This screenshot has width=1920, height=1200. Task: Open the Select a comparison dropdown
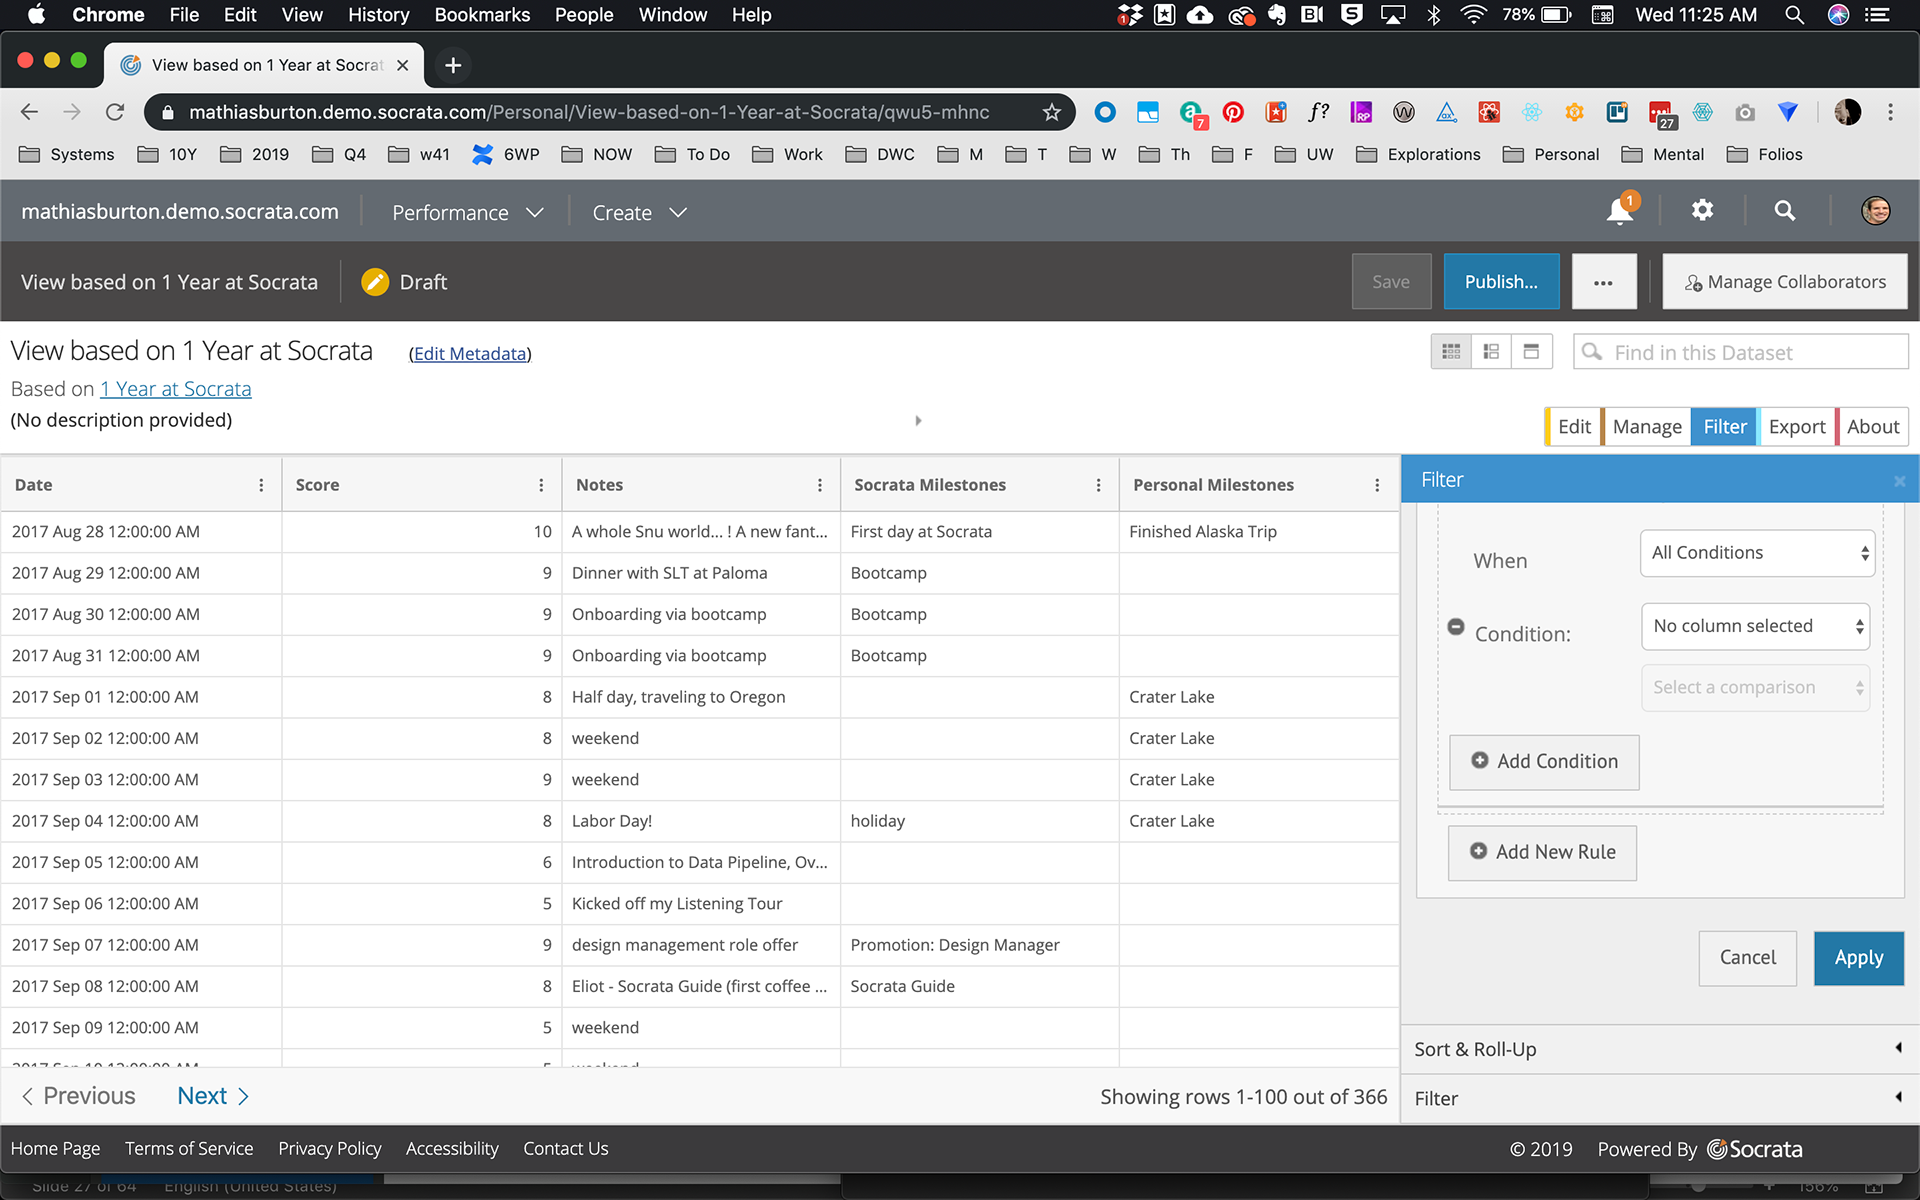coord(1755,688)
